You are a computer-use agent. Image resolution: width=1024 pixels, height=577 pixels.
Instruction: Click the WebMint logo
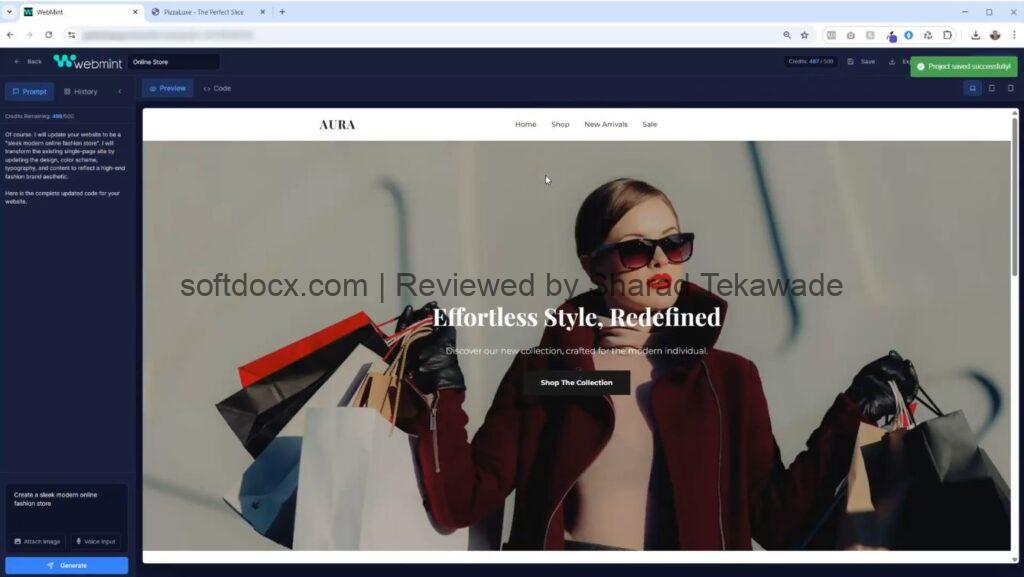point(86,62)
